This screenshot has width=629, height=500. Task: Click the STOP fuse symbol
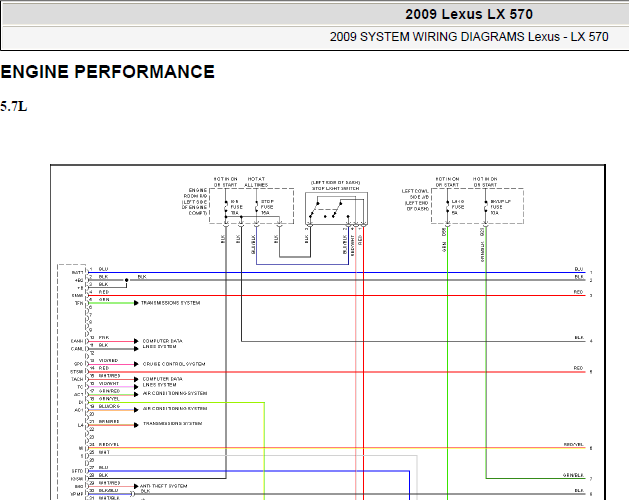pos(257,207)
